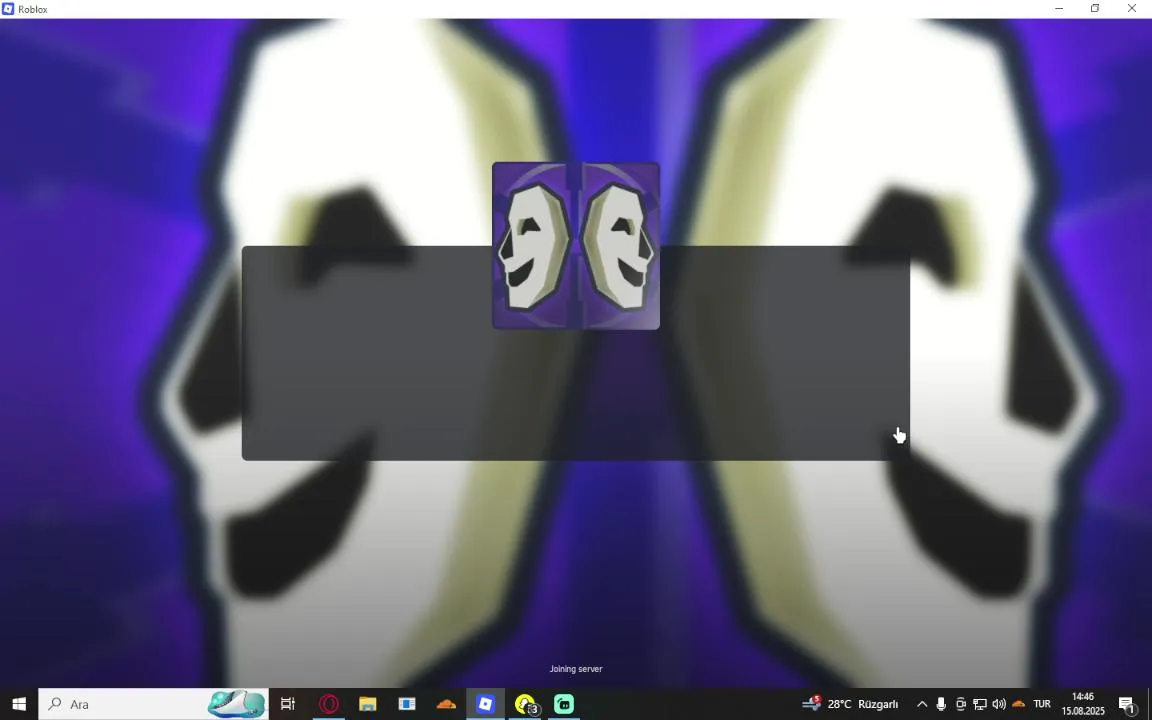Open the 28°C Rüzgarlı weather widget

tap(851, 704)
